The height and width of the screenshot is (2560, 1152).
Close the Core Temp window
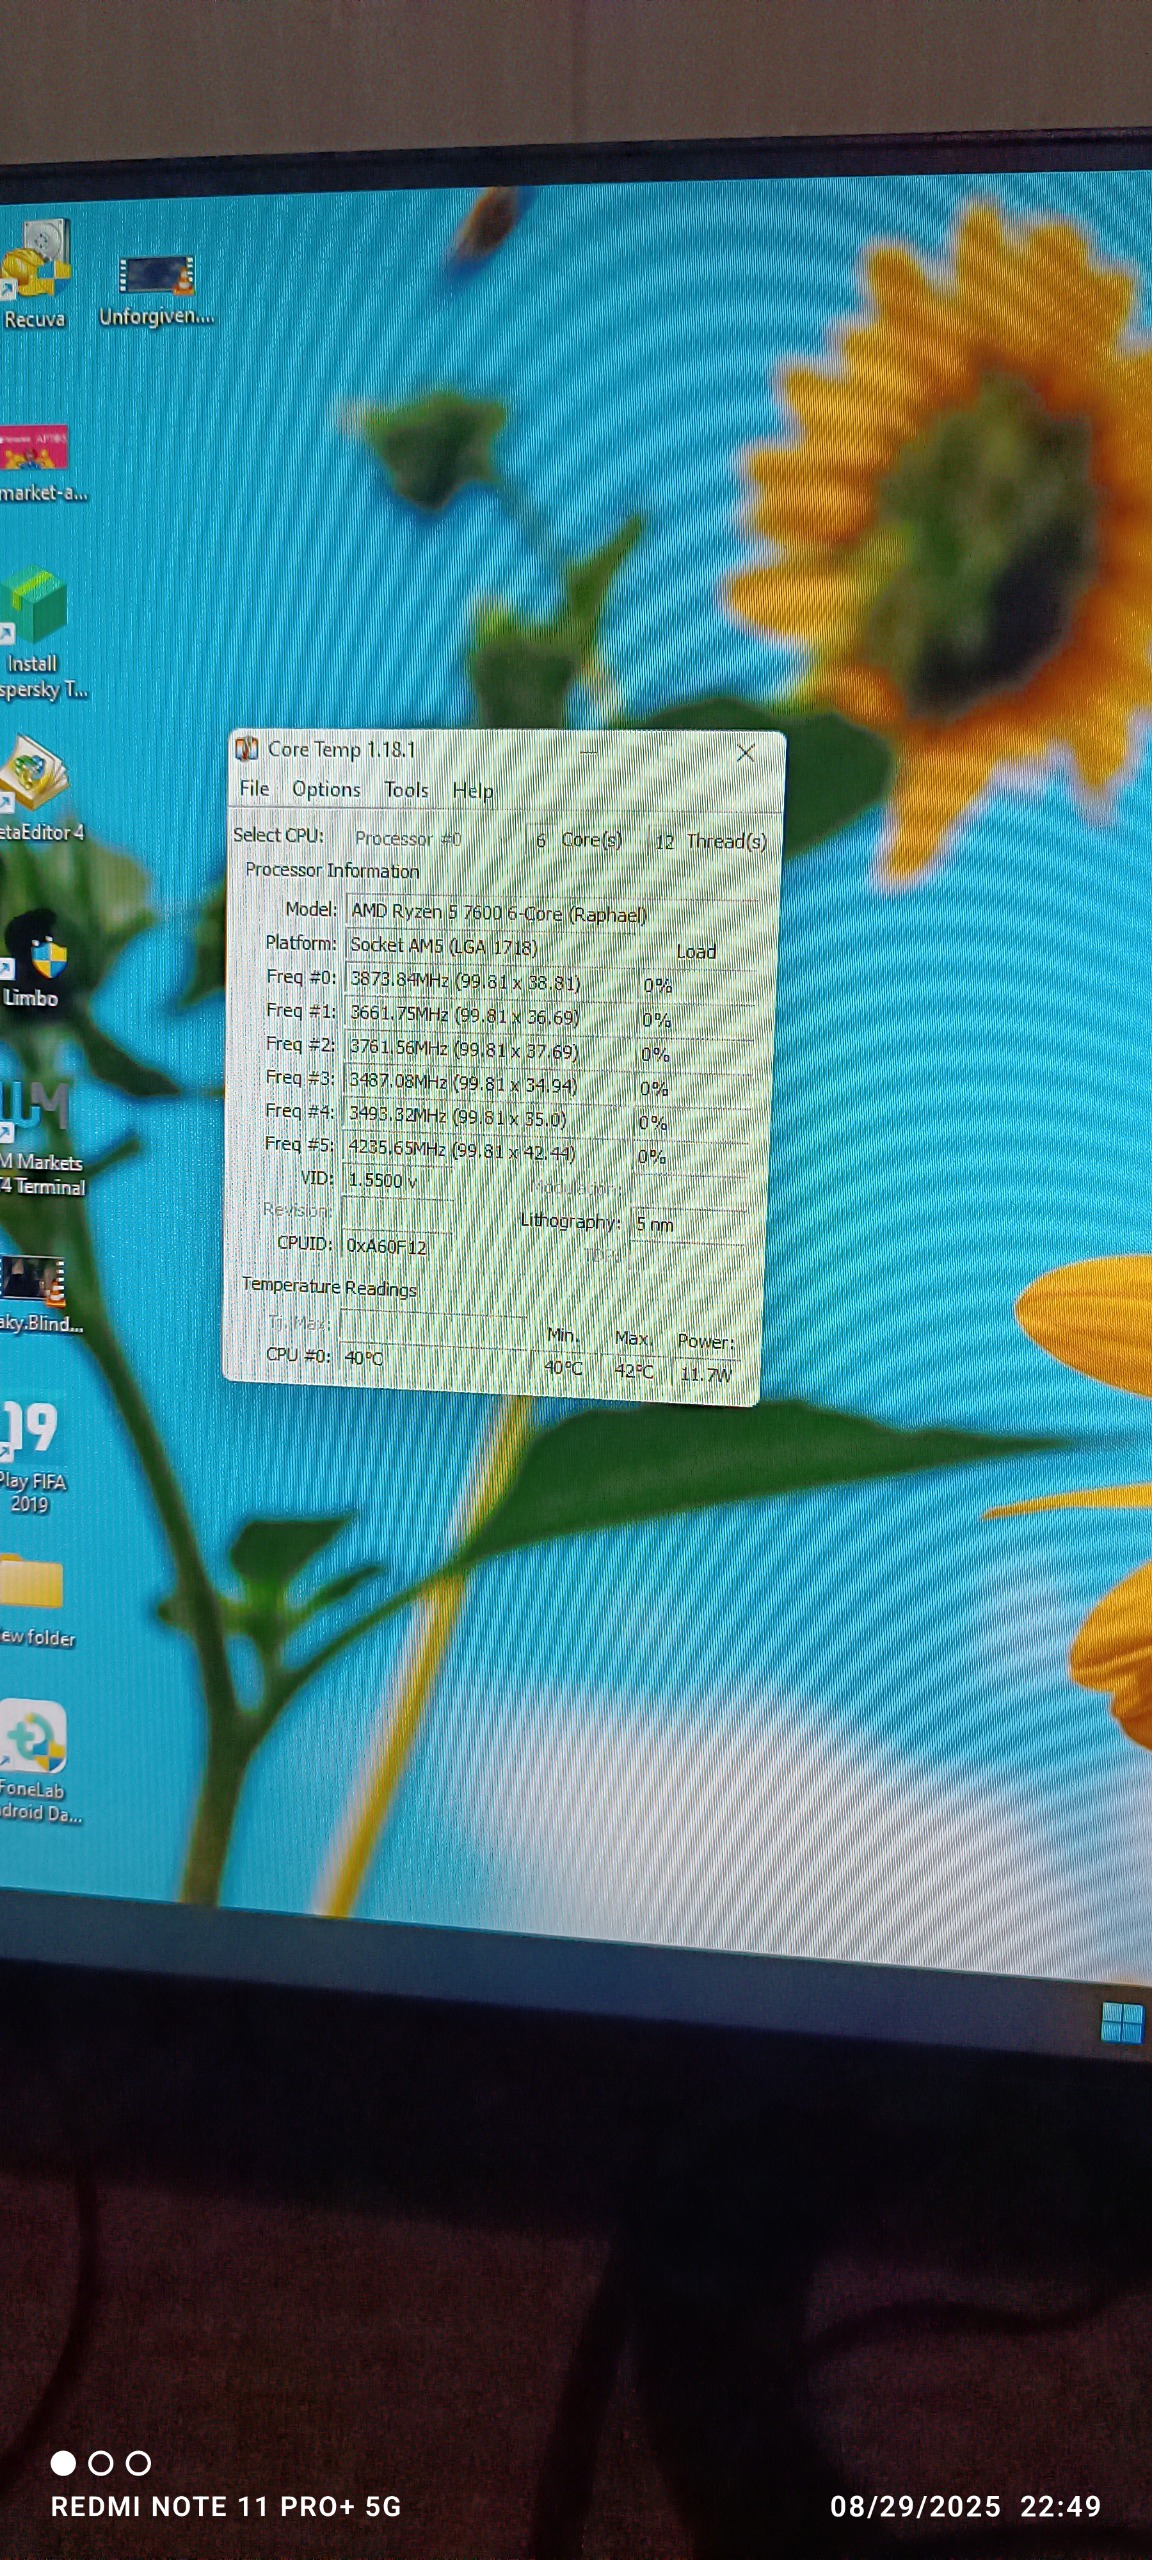pos(745,754)
